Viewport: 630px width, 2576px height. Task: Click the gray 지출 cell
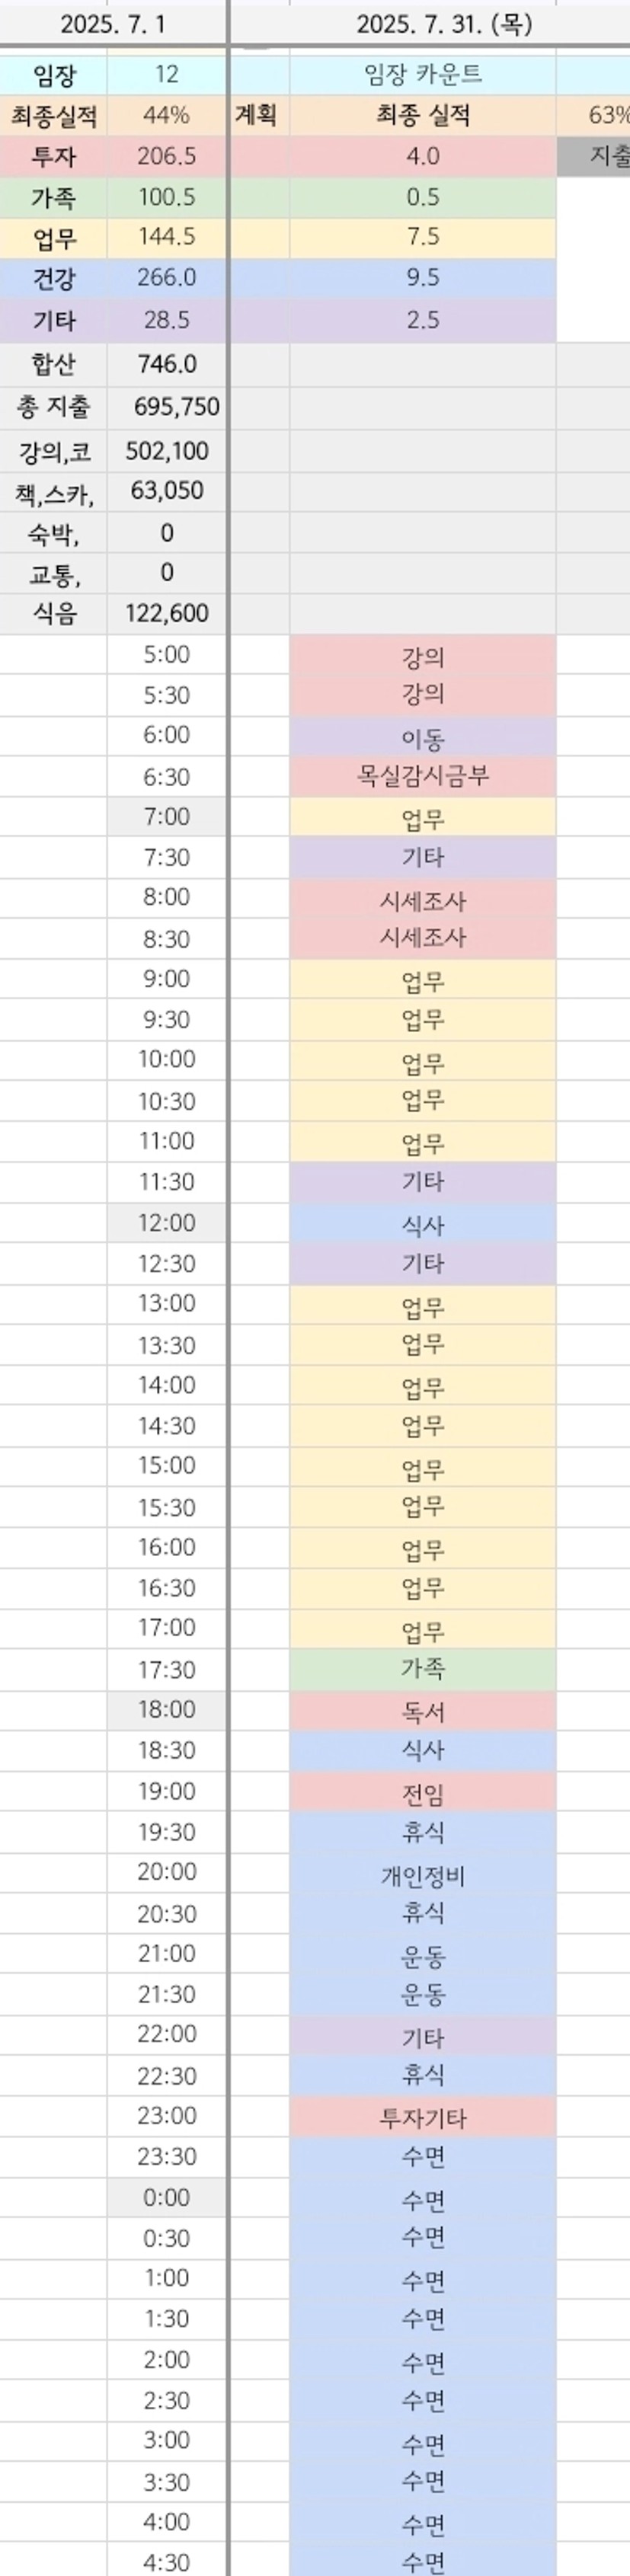click(594, 156)
